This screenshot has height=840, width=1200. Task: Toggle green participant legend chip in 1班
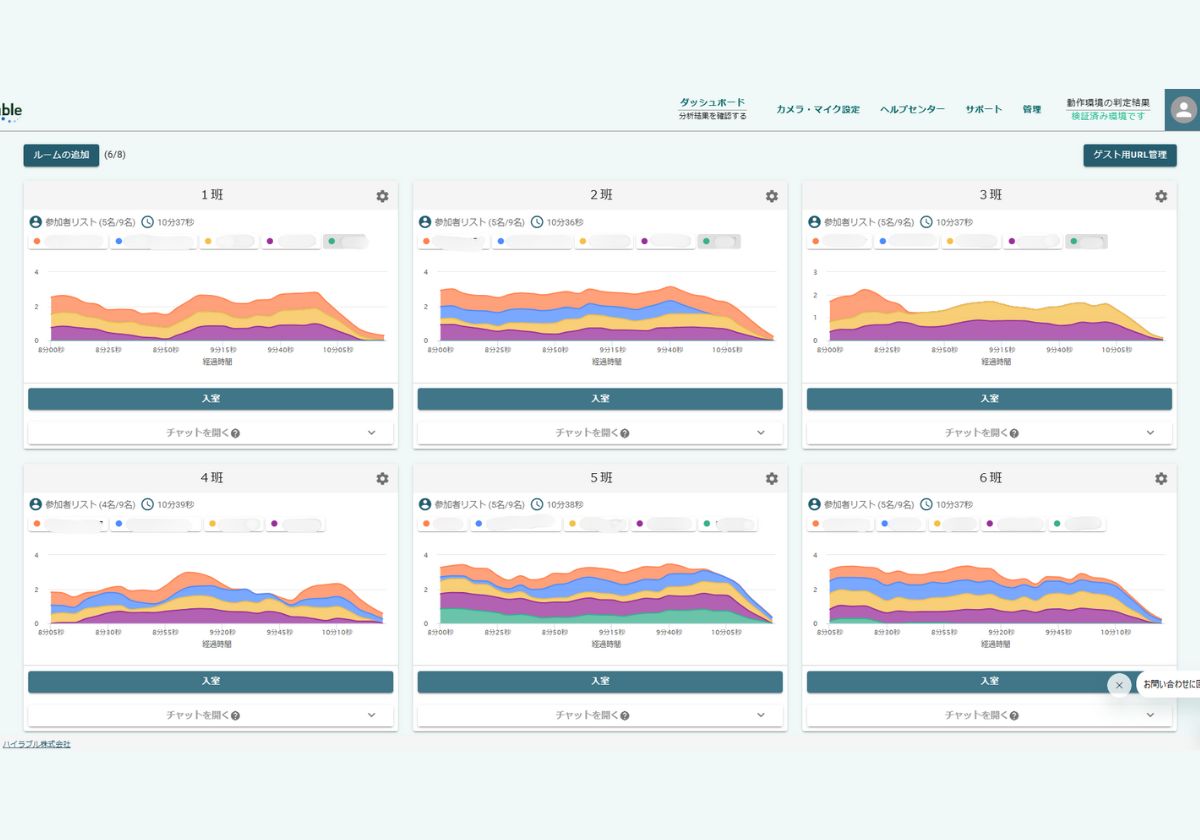click(x=346, y=242)
